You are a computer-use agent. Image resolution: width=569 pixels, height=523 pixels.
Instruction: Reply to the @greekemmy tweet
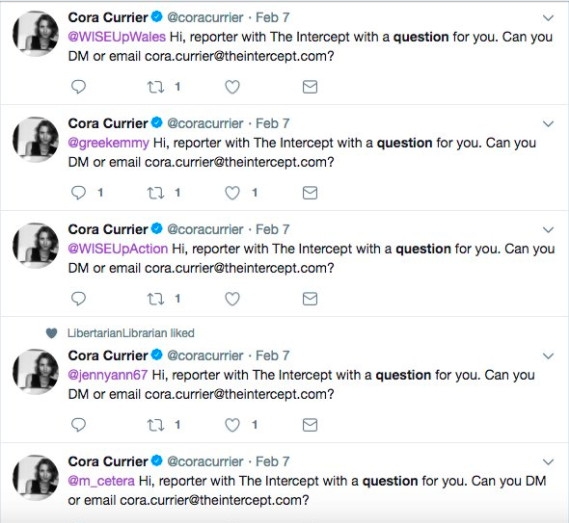(x=78, y=193)
